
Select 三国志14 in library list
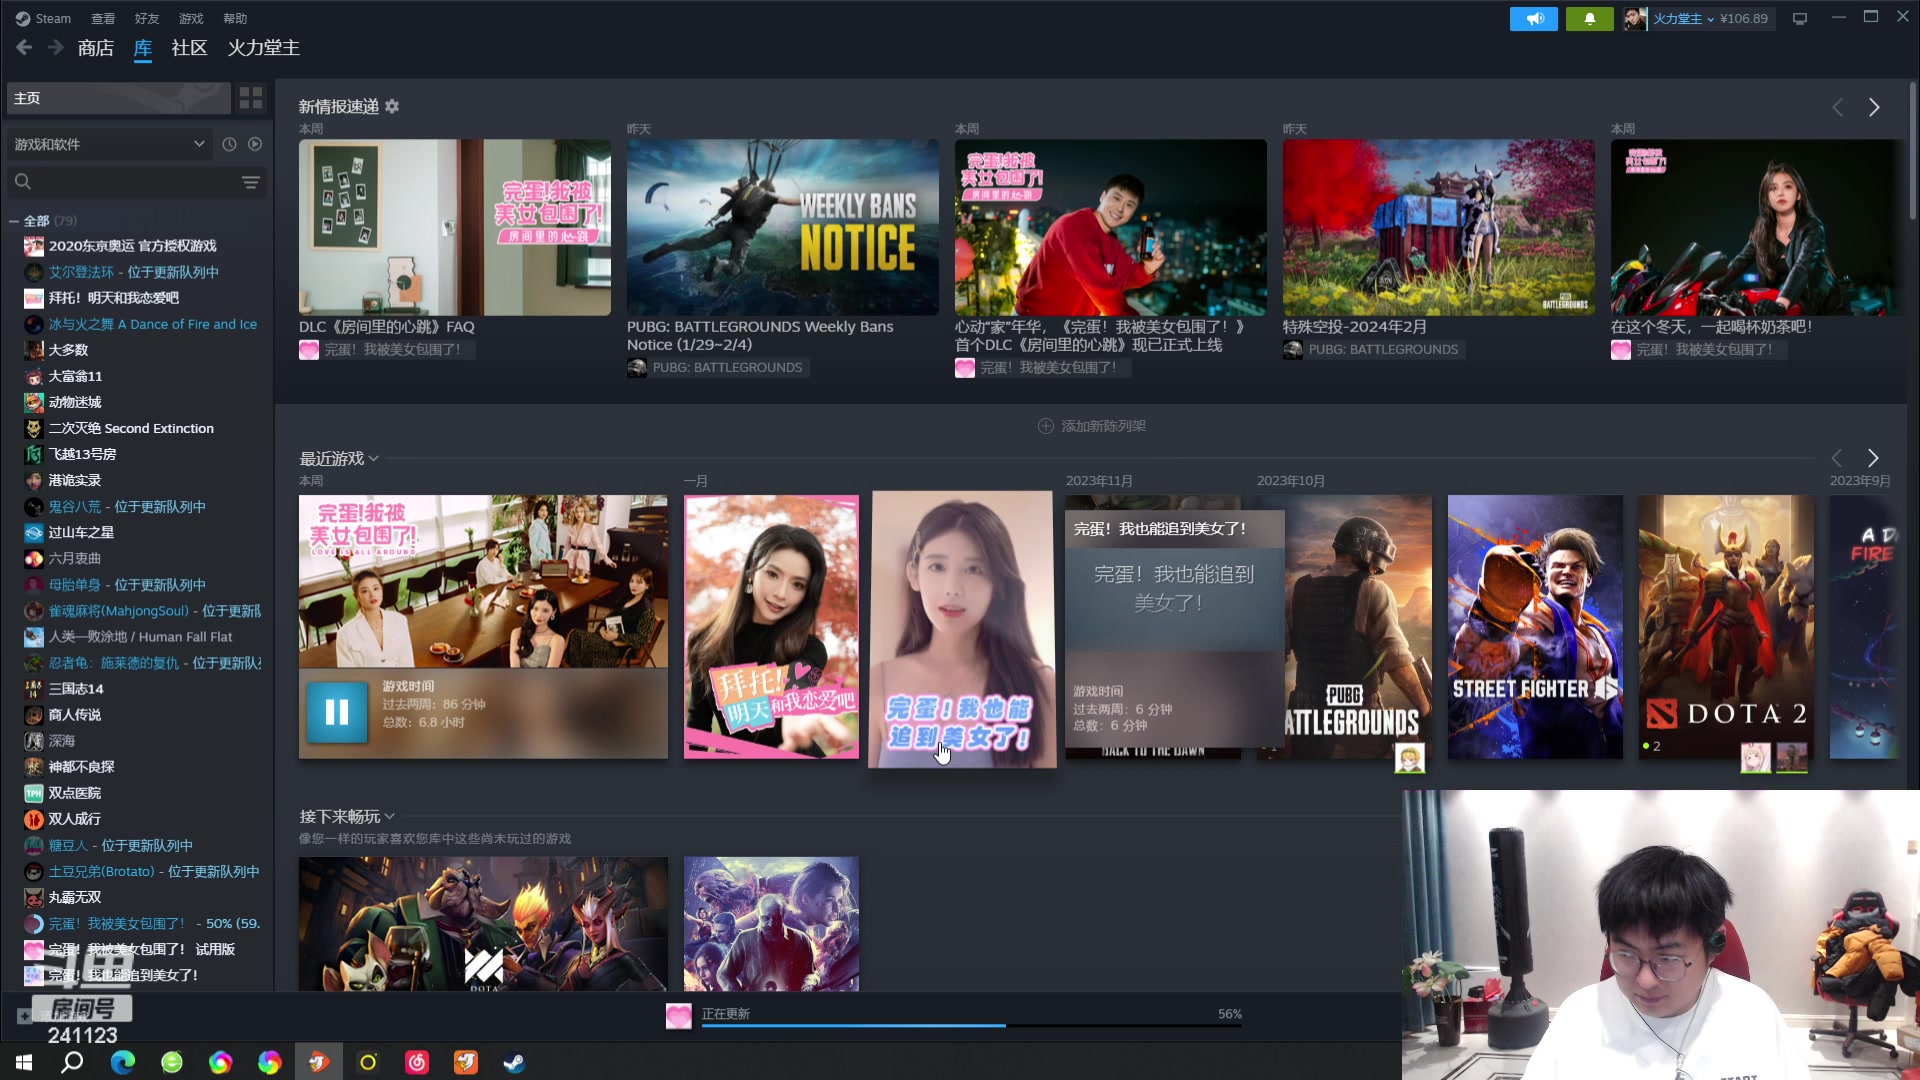pos(76,689)
